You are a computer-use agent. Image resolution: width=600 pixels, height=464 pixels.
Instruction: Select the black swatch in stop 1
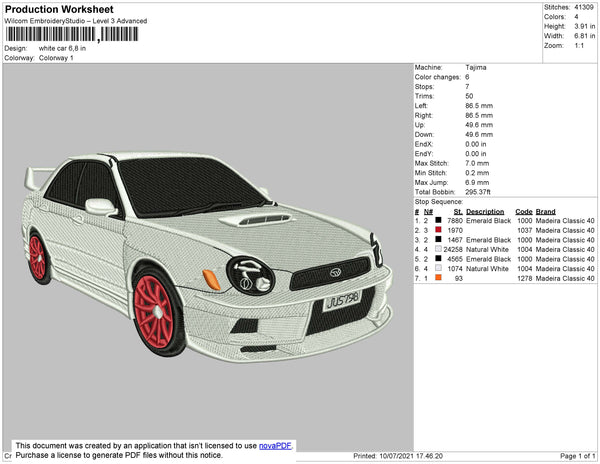click(x=438, y=221)
